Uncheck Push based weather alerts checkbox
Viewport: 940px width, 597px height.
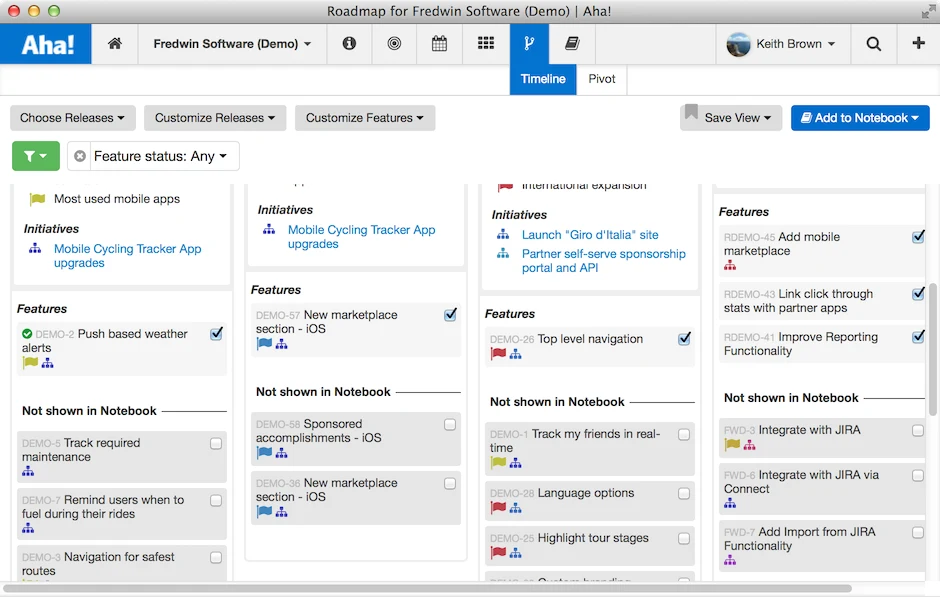216,334
